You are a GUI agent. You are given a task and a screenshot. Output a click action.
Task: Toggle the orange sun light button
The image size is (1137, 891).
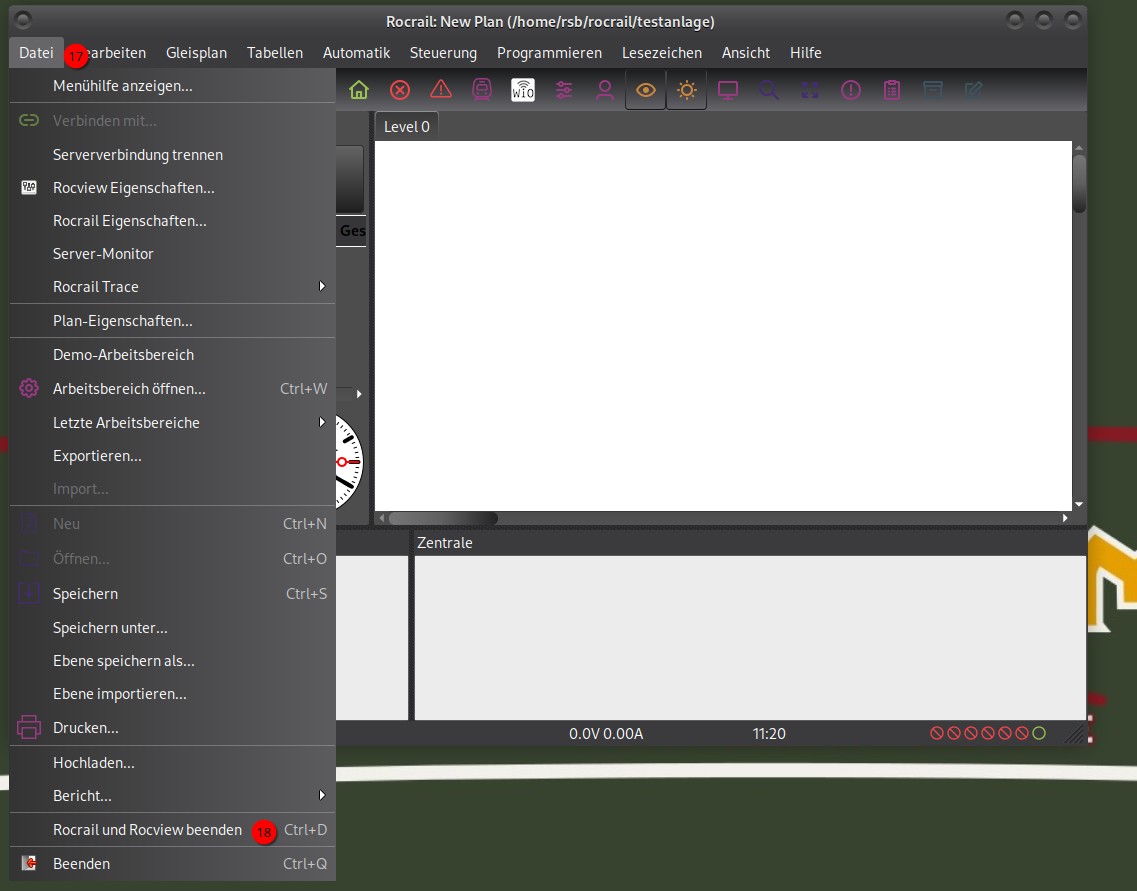(687, 90)
